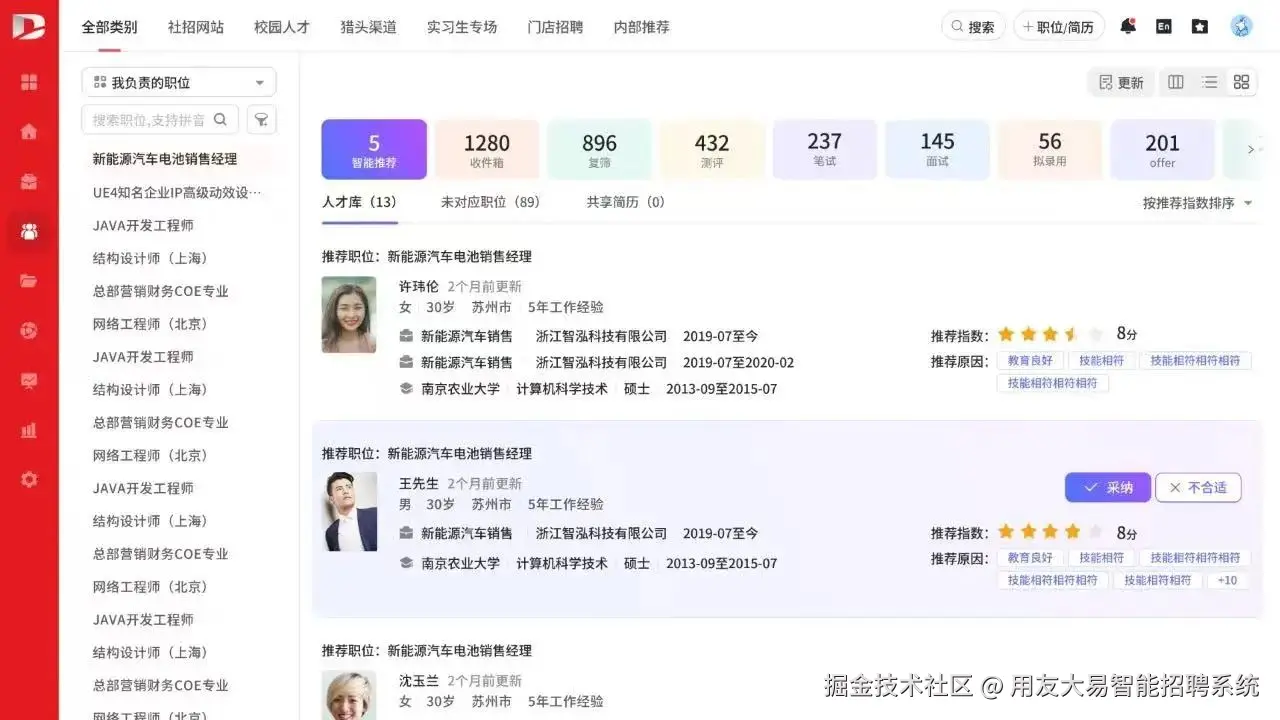This screenshot has width=1280, height=720.
Task: Click the circular chart icon in sidebar
Action: 29,330
